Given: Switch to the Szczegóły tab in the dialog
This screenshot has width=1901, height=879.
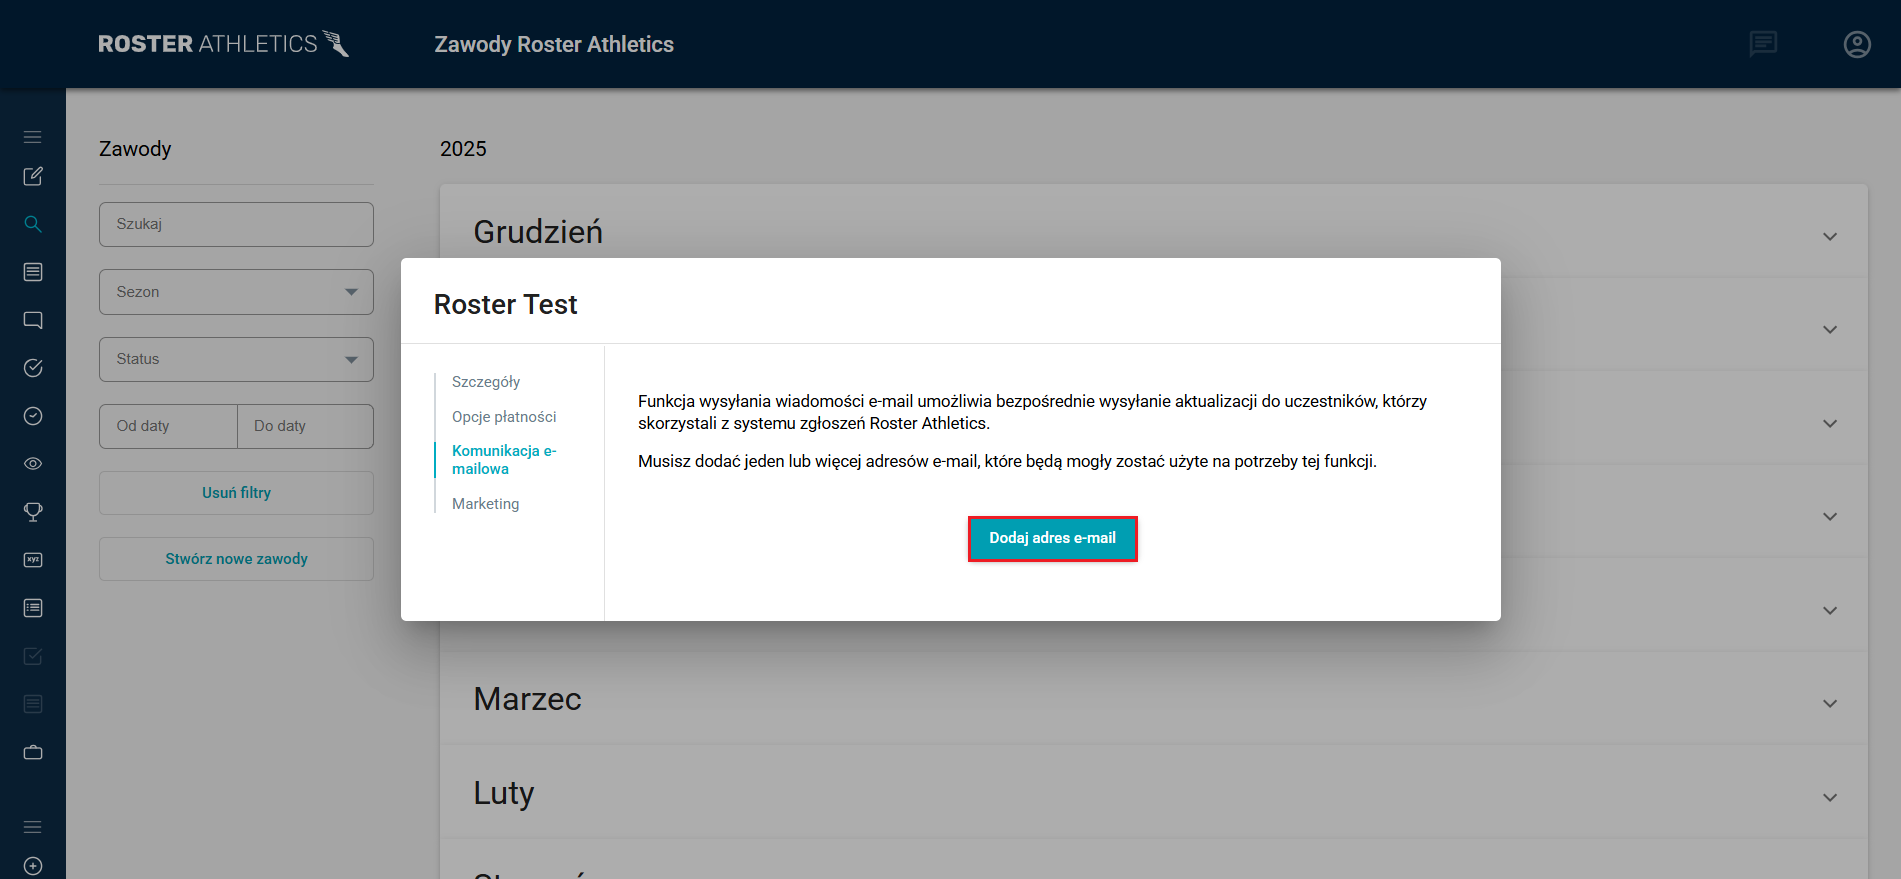Looking at the screenshot, I should click(486, 382).
